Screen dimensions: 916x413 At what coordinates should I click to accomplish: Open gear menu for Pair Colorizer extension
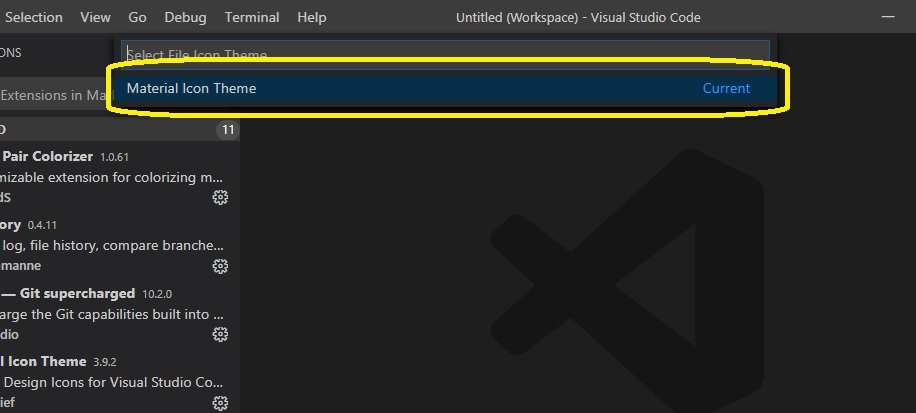pos(220,197)
